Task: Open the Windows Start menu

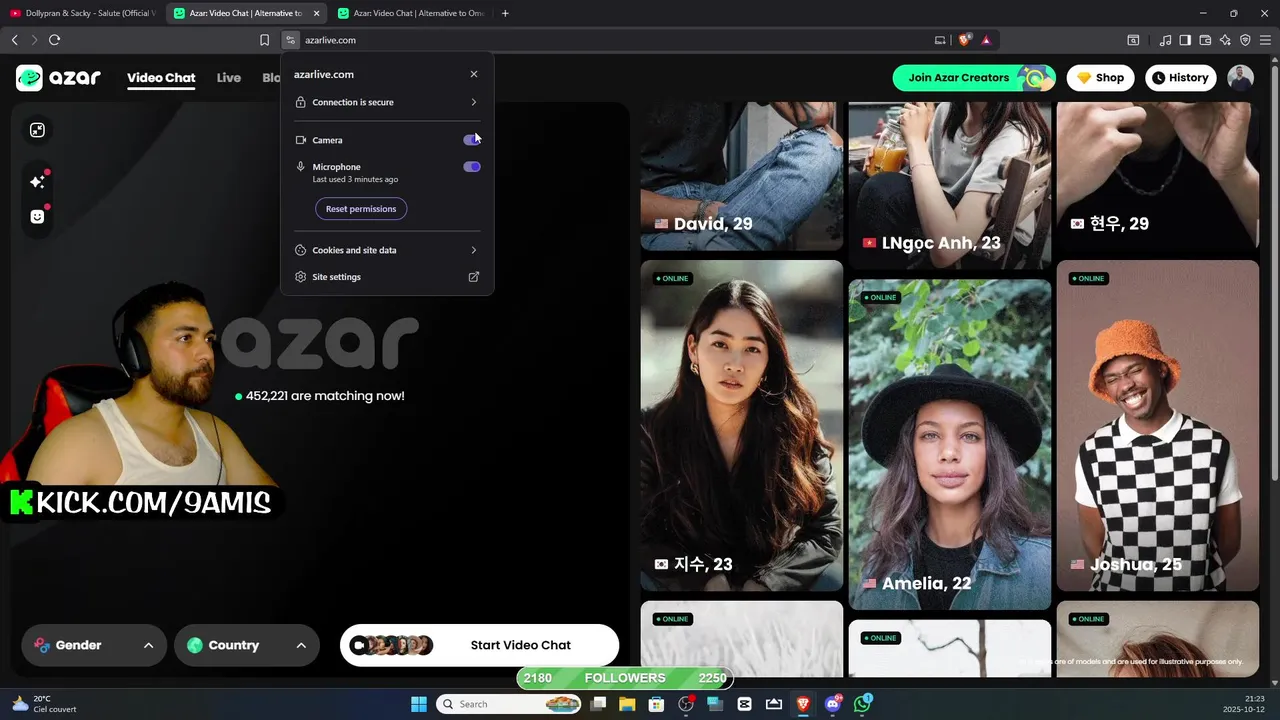Action: [x=419, y=704]
